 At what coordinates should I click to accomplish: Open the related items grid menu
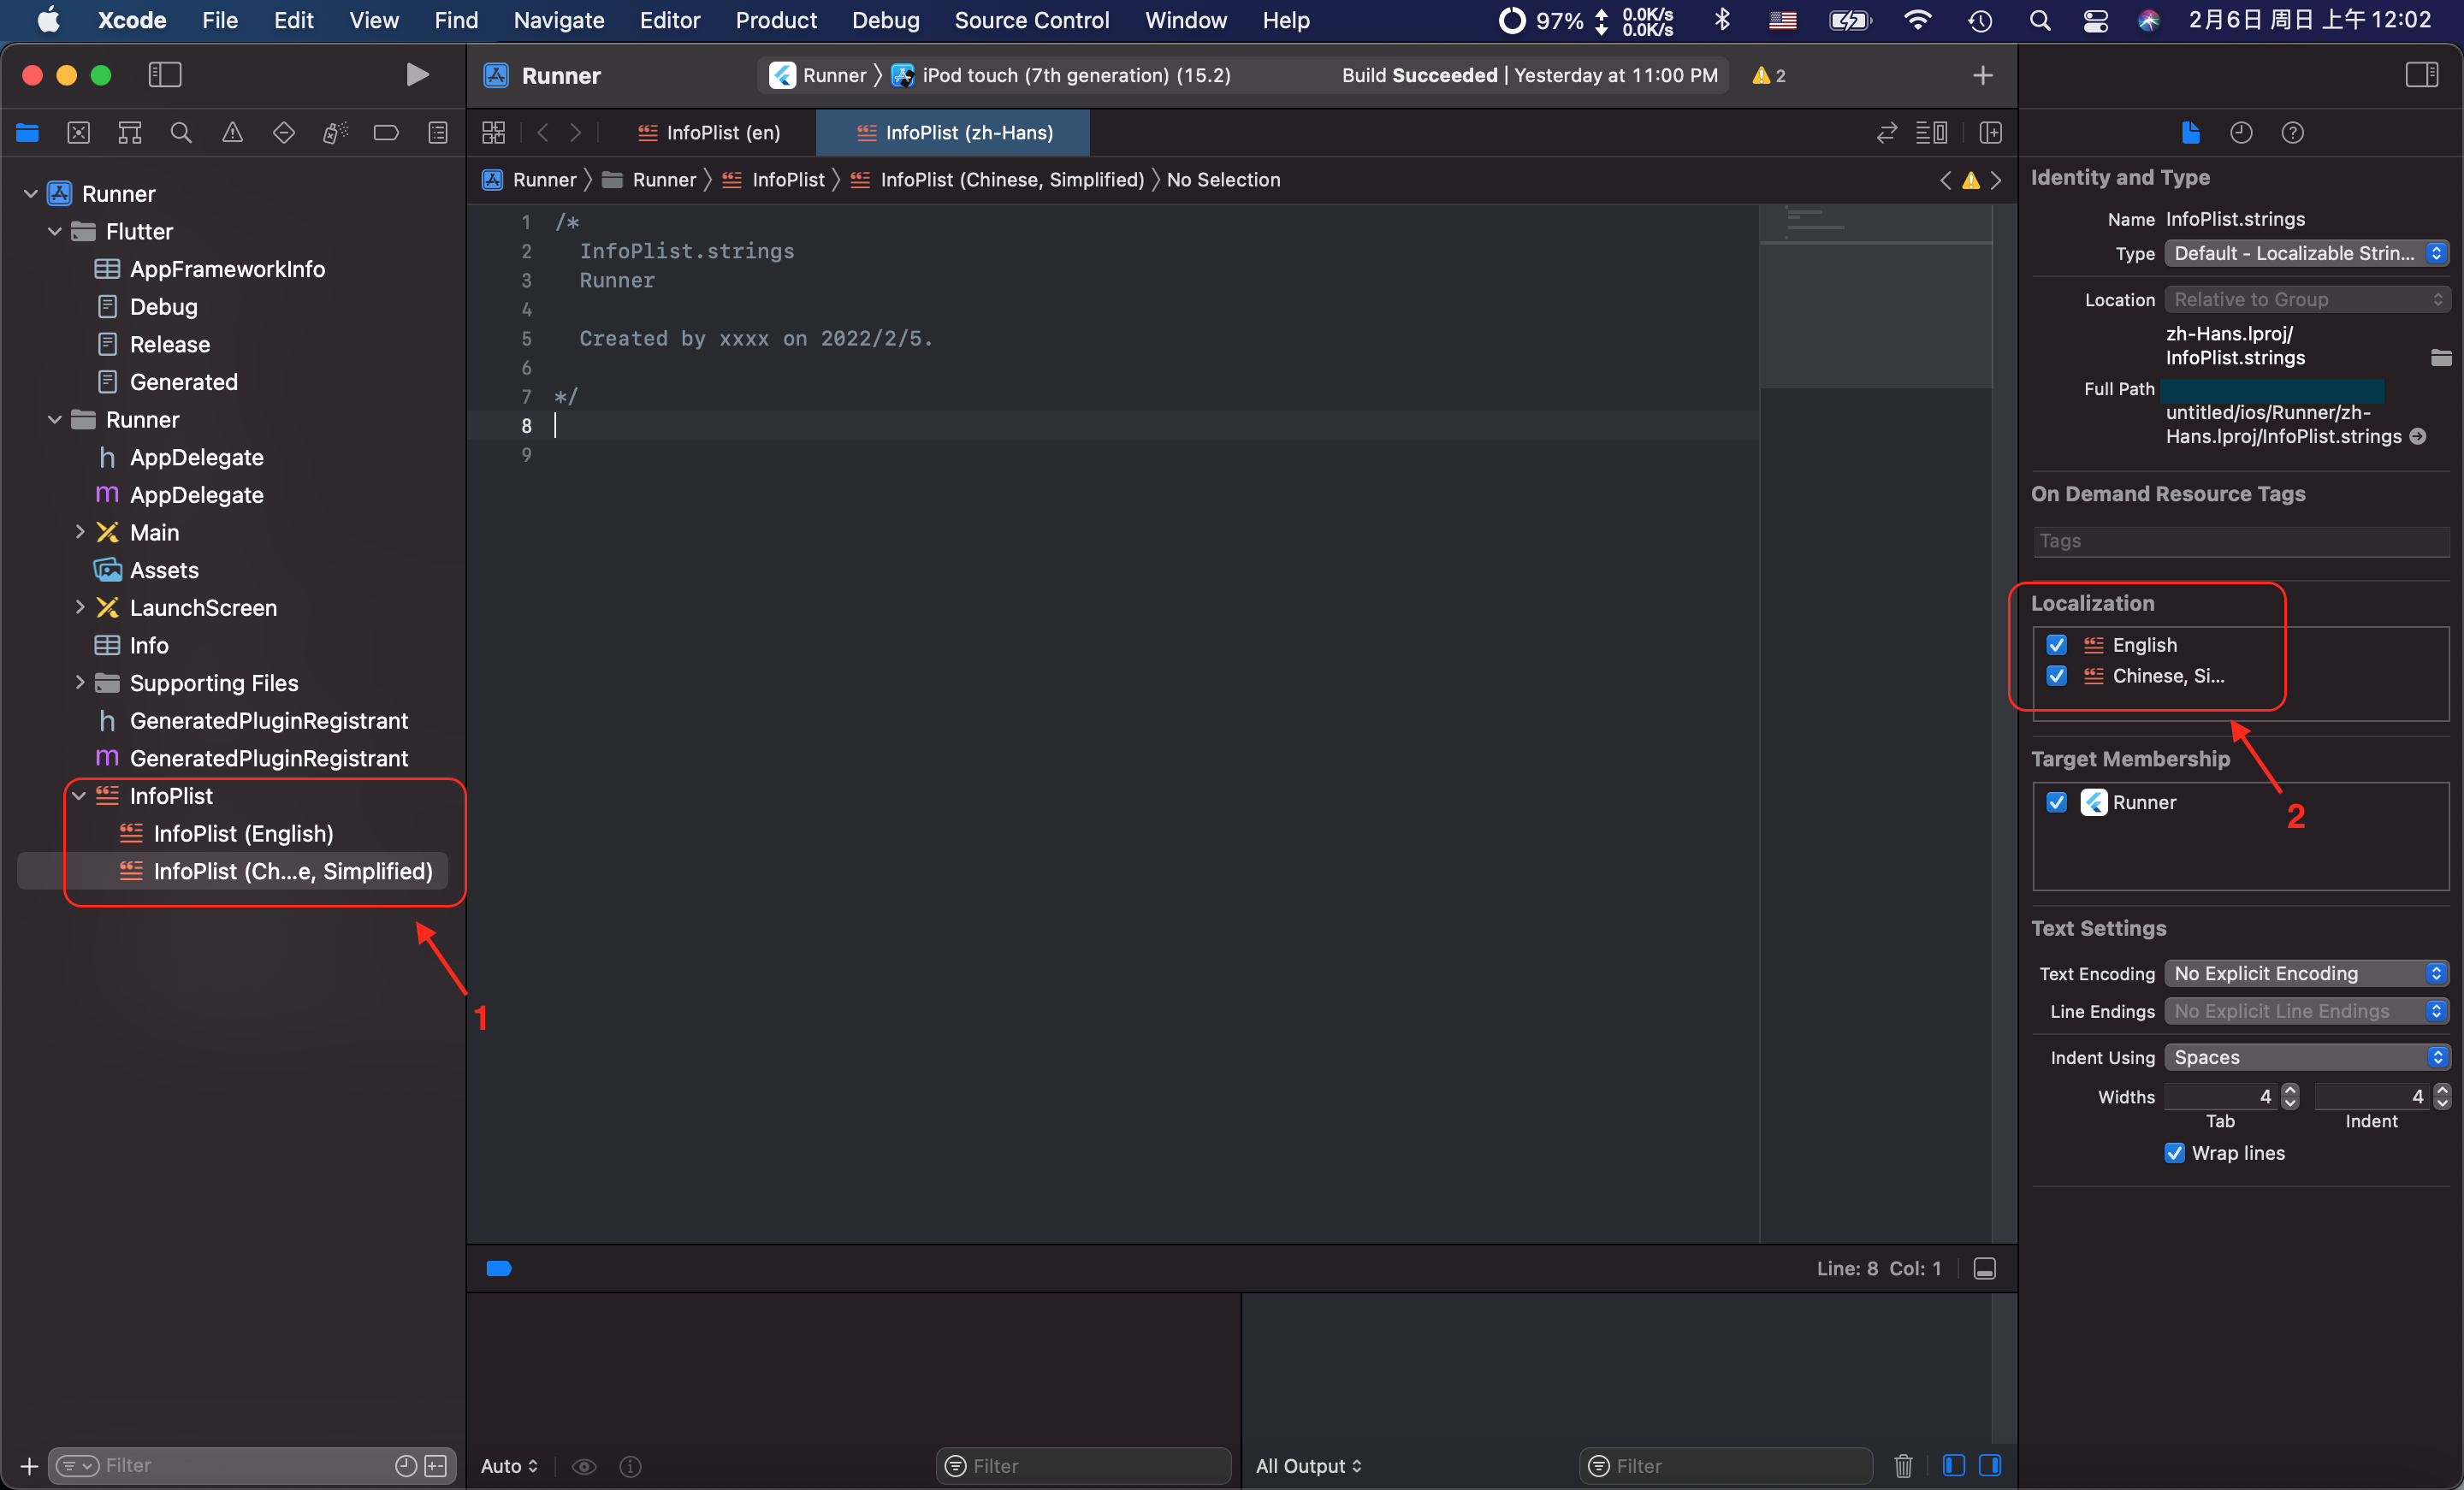[494, 132]
